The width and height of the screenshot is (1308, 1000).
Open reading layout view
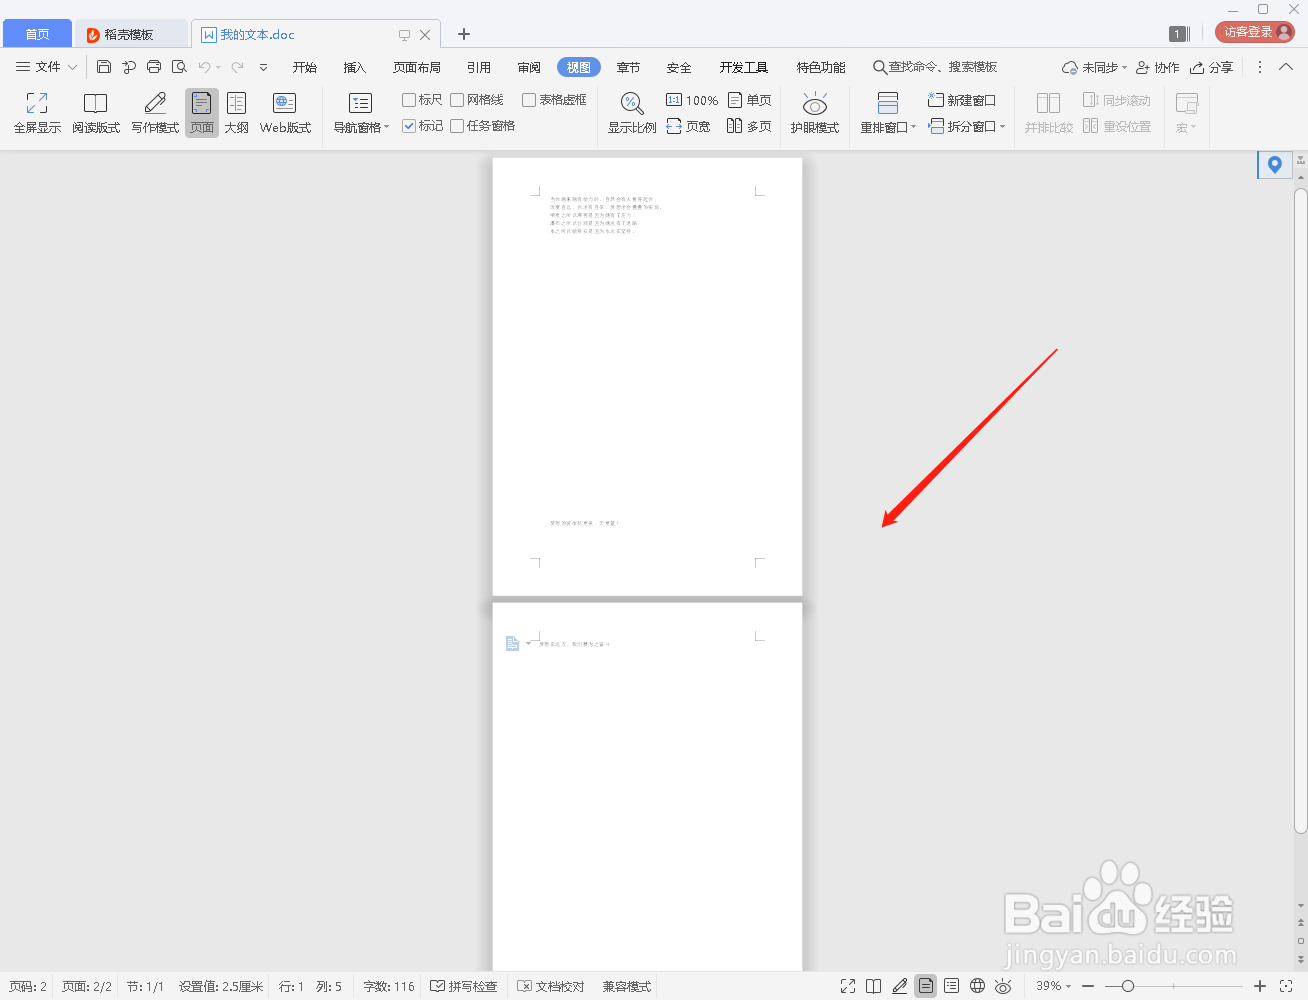(x=96, y=113)
